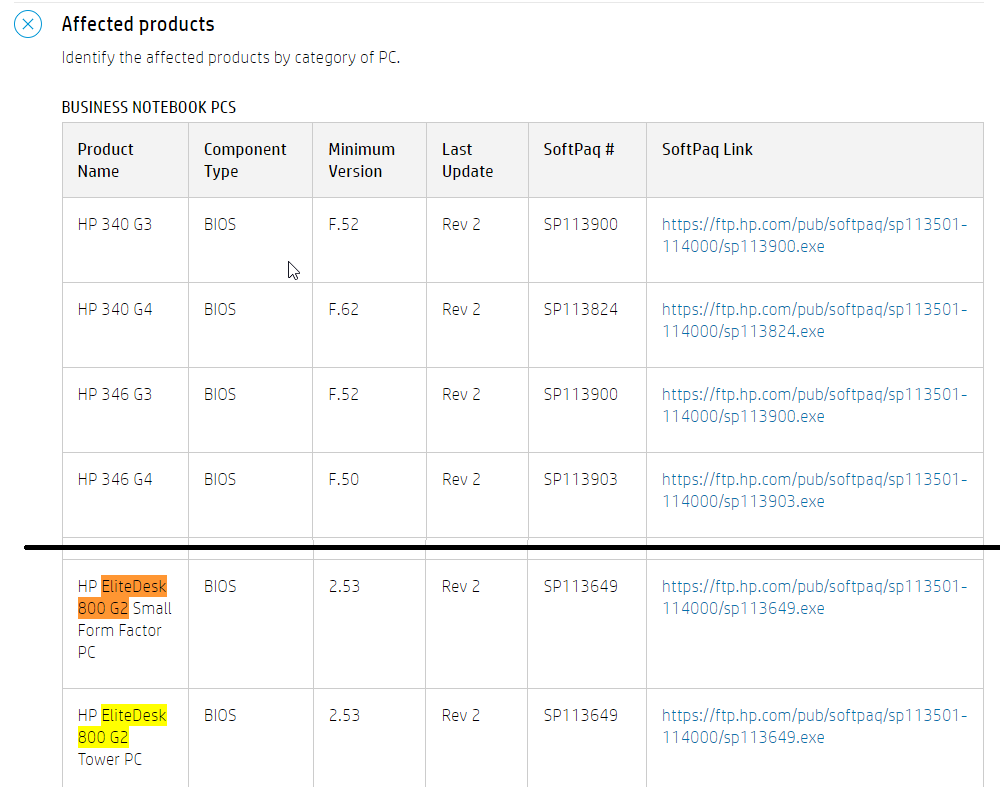Click the SP113824 SoftPaq number
Image resolution: width=1000 pixels, height=788 pixels.
(x=580, y=309)
